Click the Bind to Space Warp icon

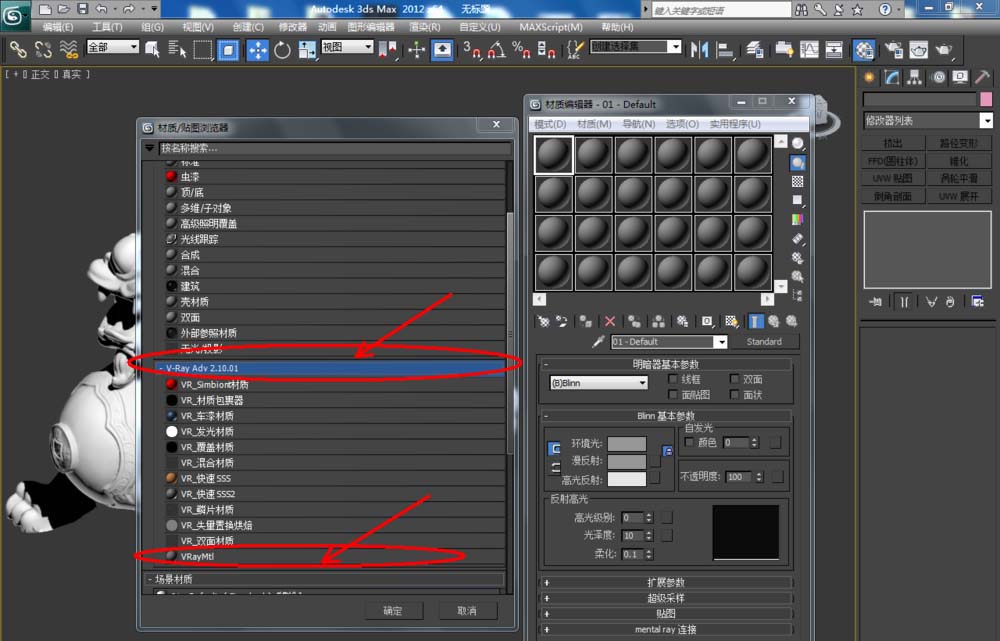tap(68, 50)
